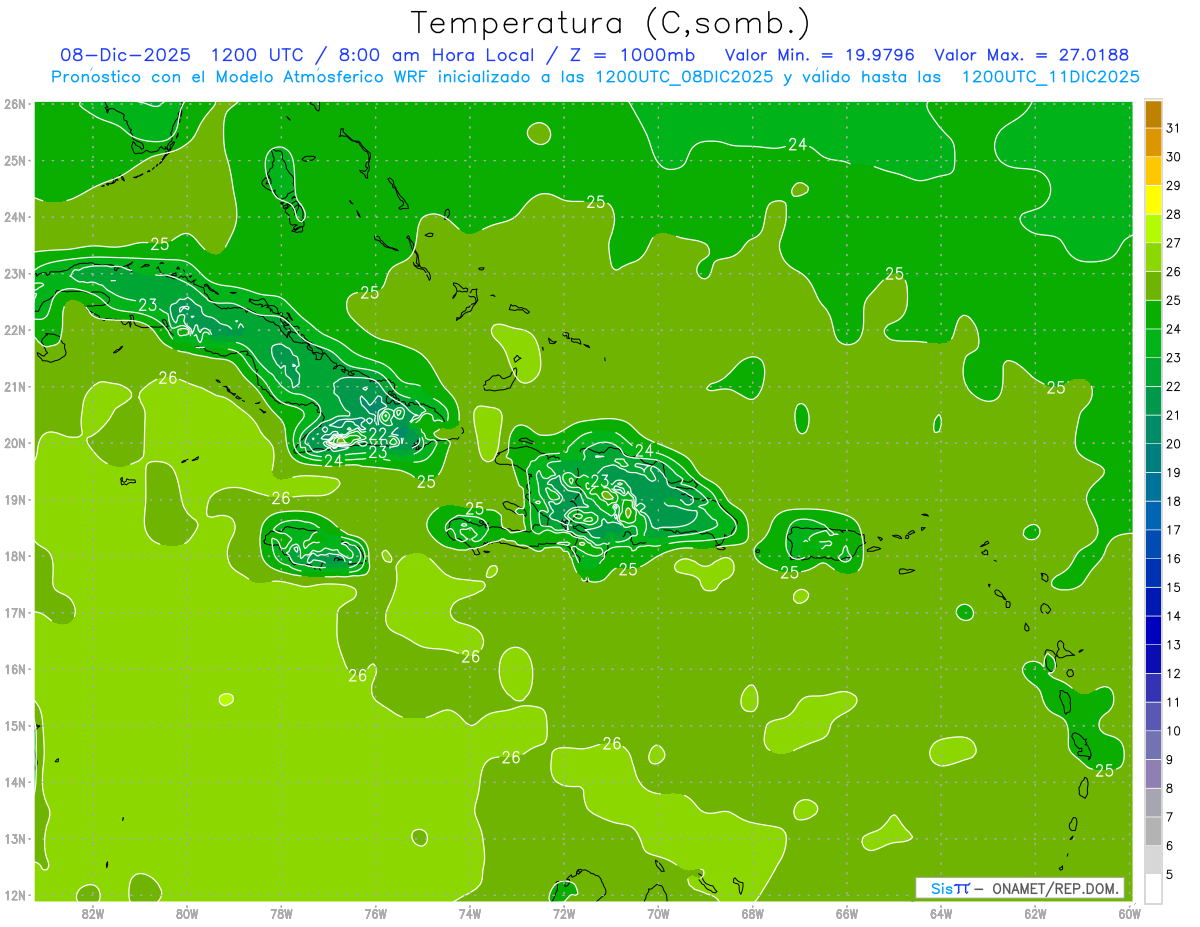
Task: Click the "30" value on the color scale
Action: click(x=1173, y=157)
